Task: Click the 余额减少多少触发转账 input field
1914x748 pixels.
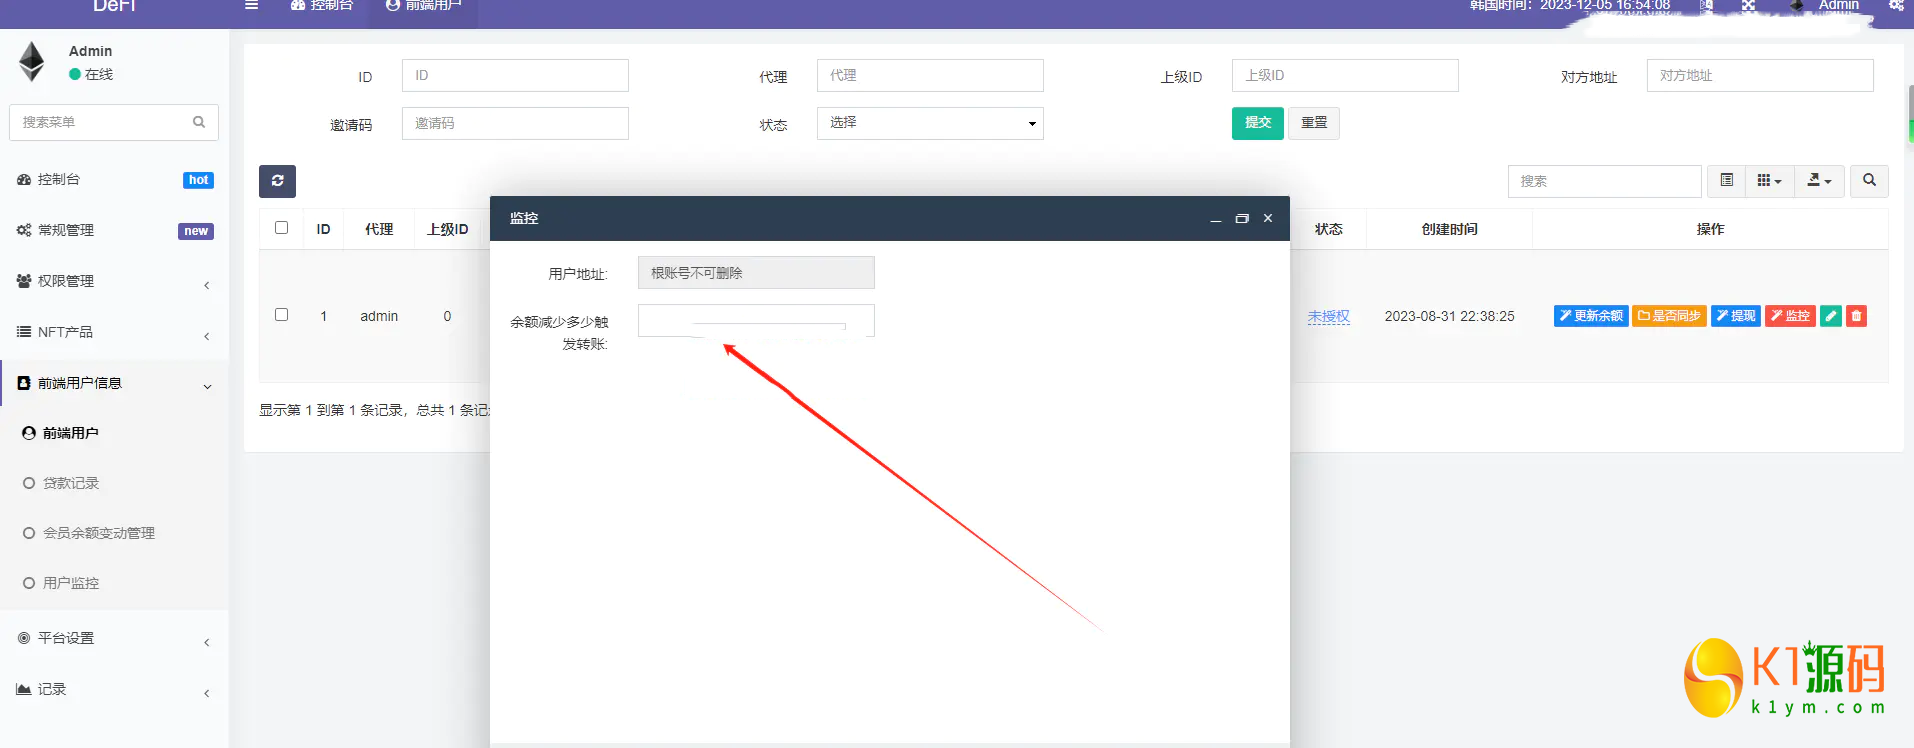Action: coord(755,320)
